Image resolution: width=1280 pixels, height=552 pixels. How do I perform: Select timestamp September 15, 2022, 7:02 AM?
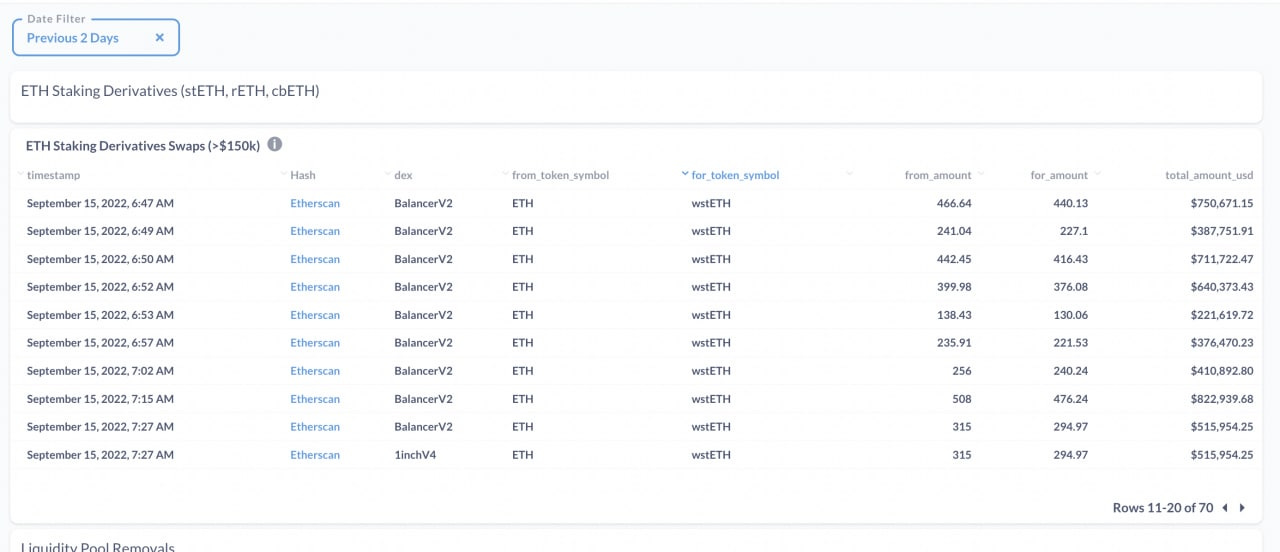pyautogui.click(x=100, y=371)
